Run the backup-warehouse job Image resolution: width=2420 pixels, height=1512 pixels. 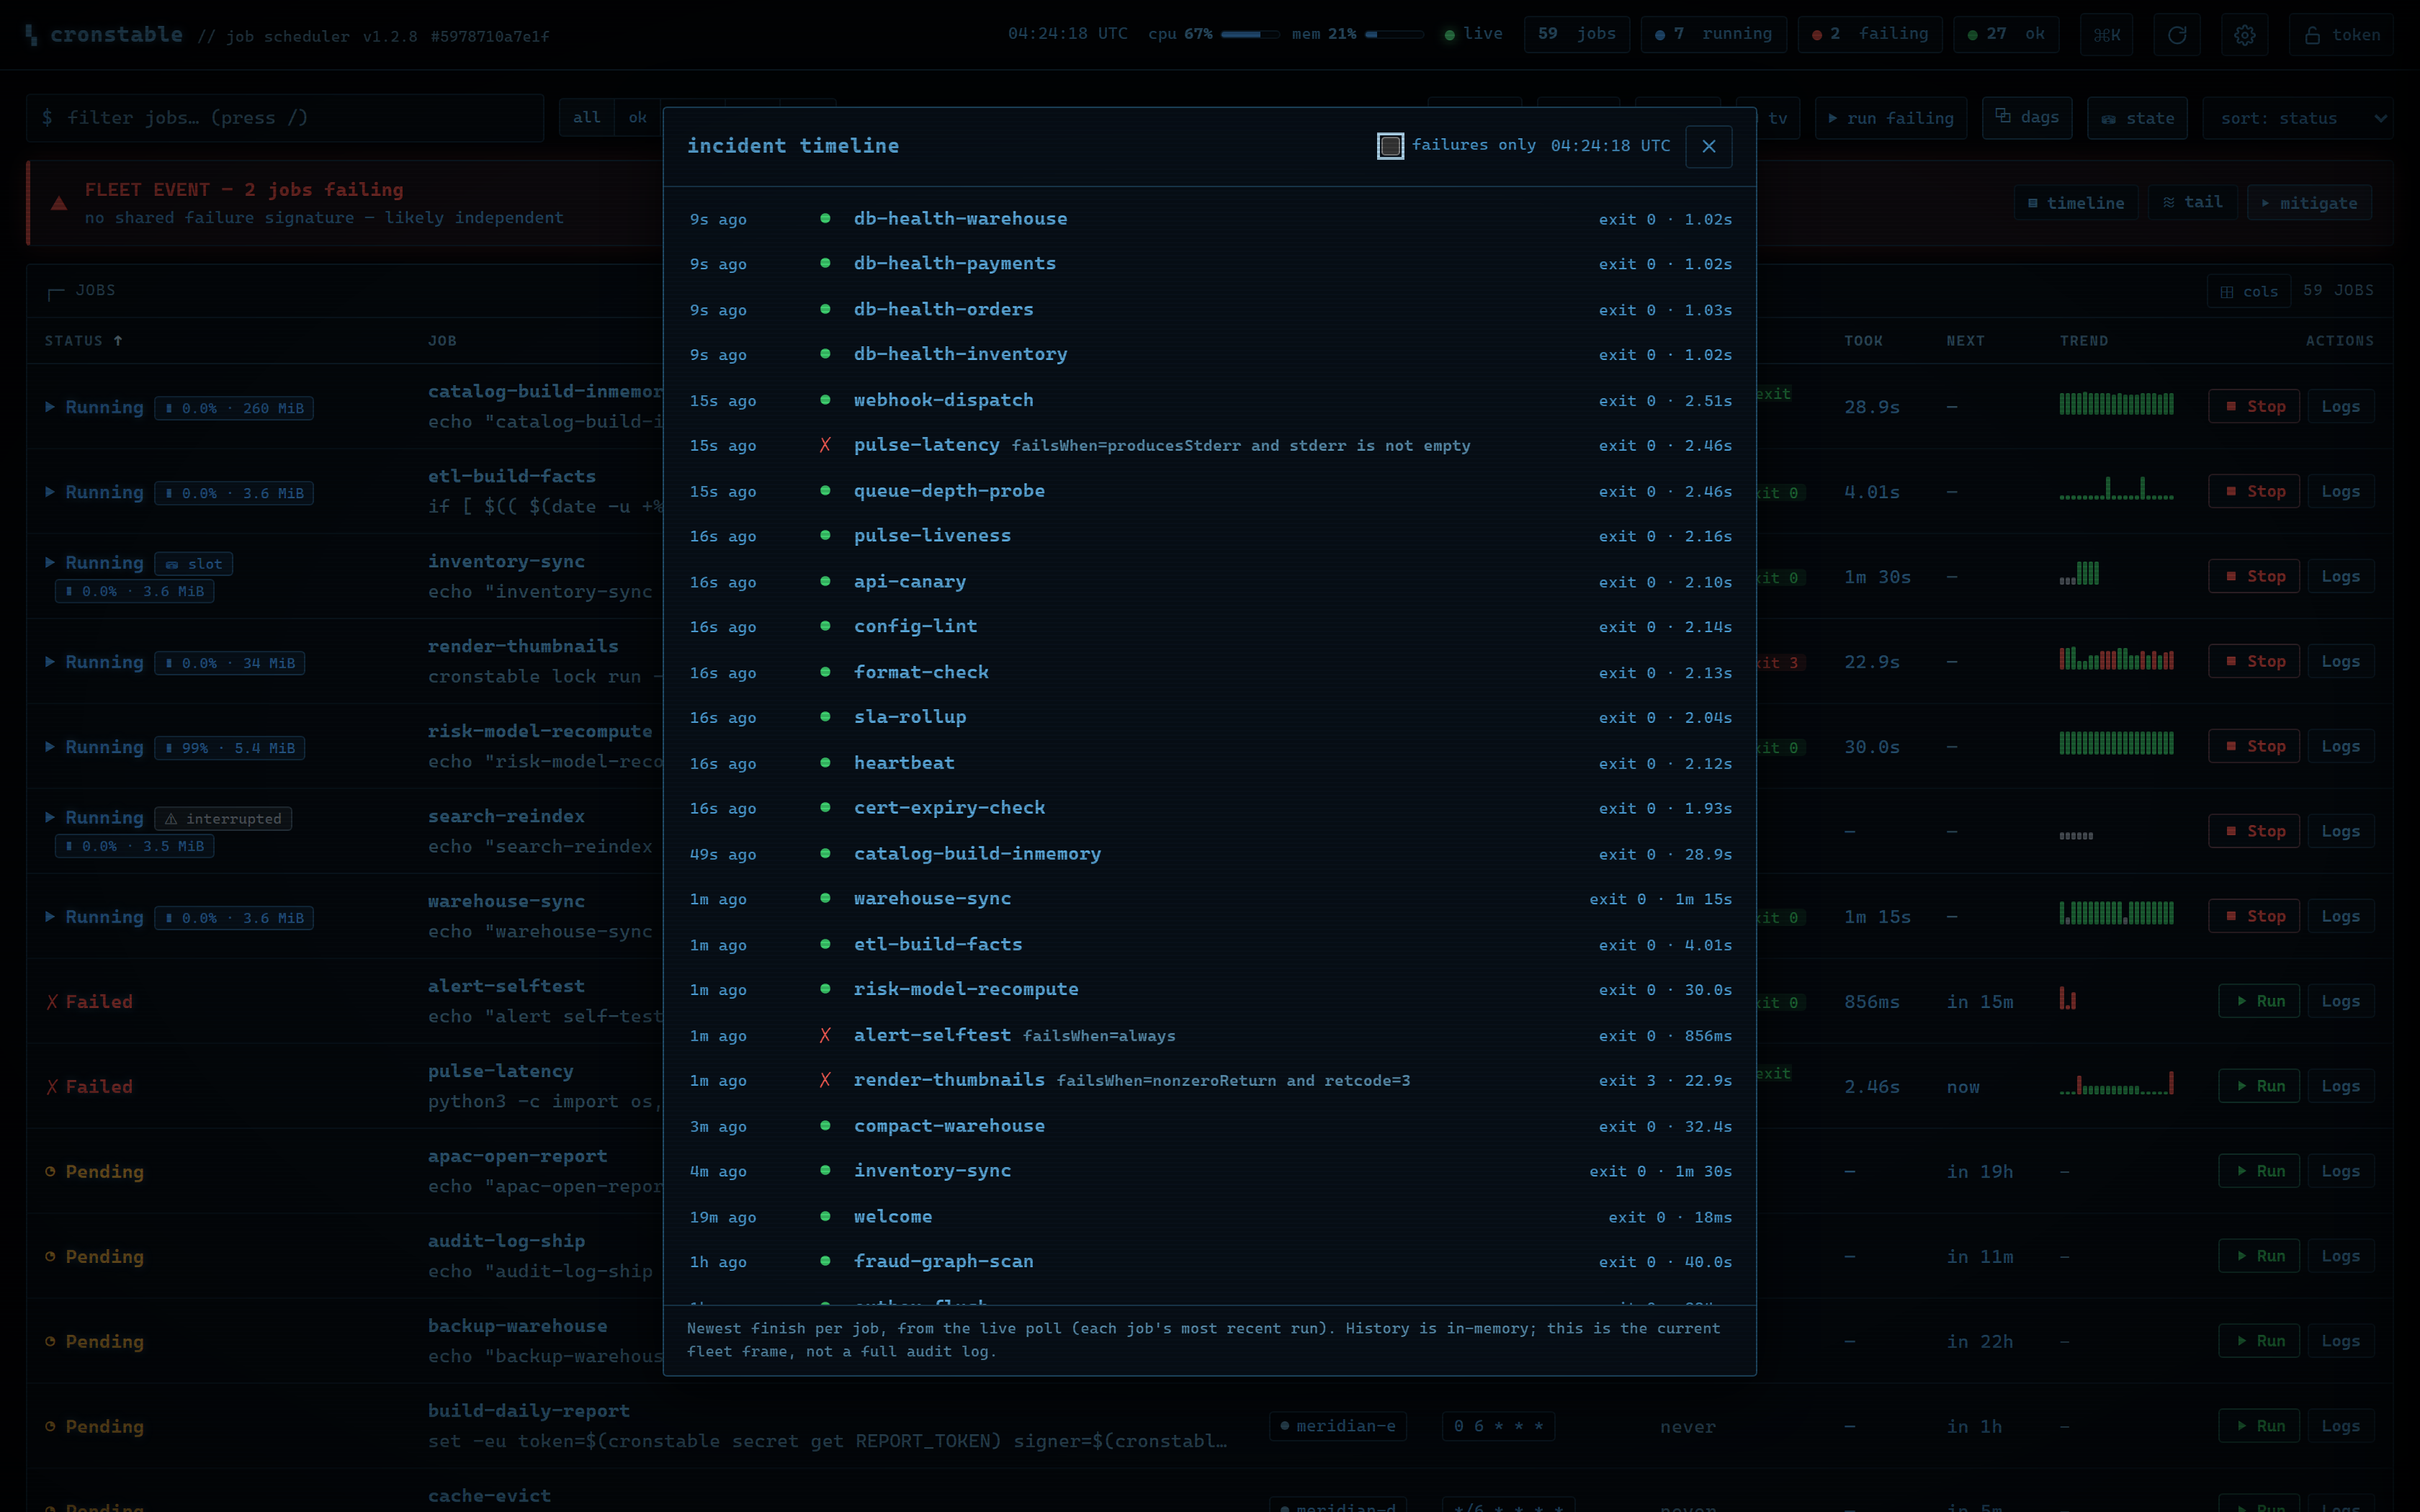(x=2259, y=1341)
